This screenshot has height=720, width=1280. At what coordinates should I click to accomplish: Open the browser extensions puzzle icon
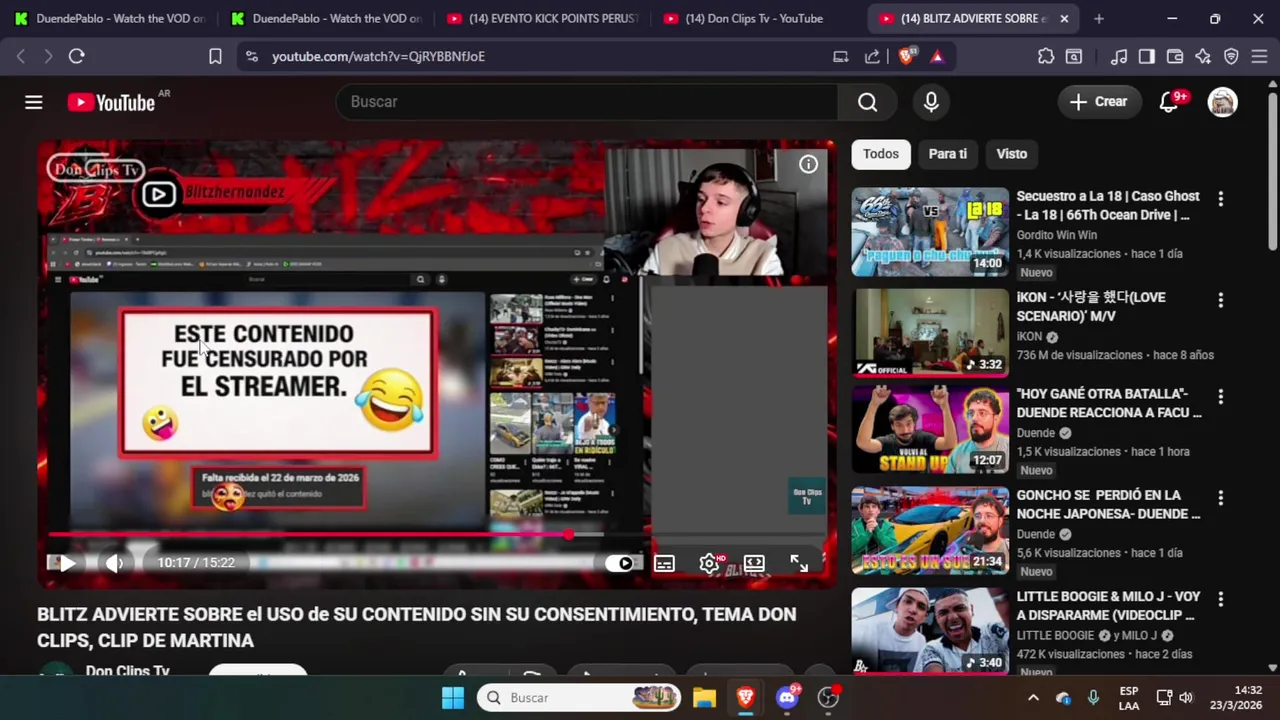[x=1046, y=57]
